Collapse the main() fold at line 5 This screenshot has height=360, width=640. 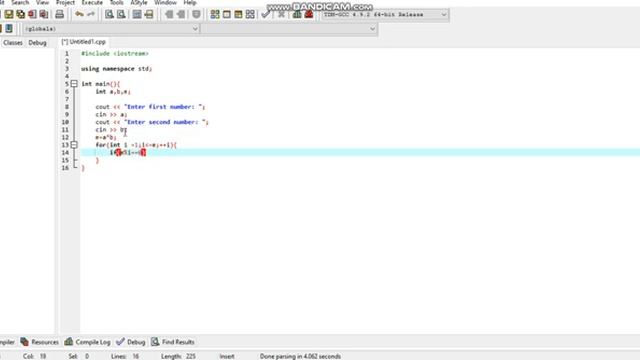point(74,84)
